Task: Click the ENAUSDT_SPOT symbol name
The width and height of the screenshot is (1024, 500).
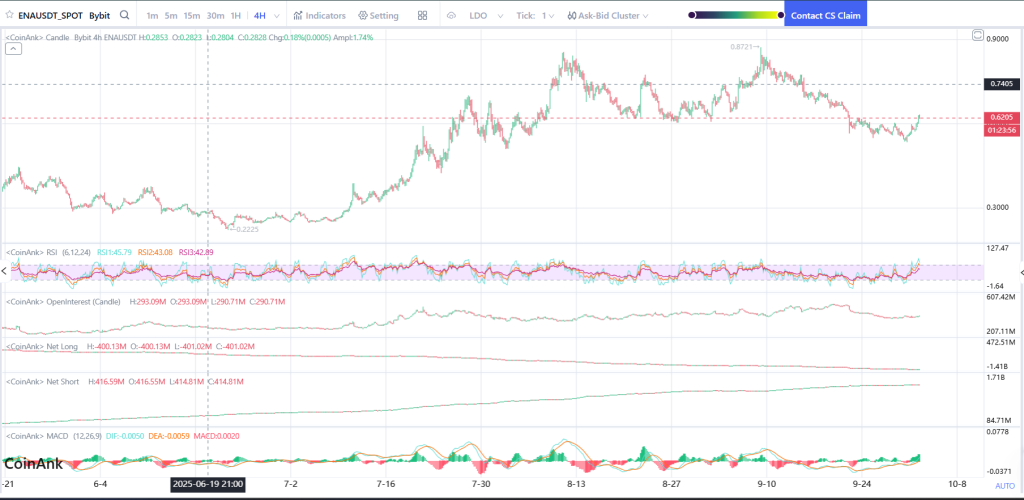Action: 50,15
